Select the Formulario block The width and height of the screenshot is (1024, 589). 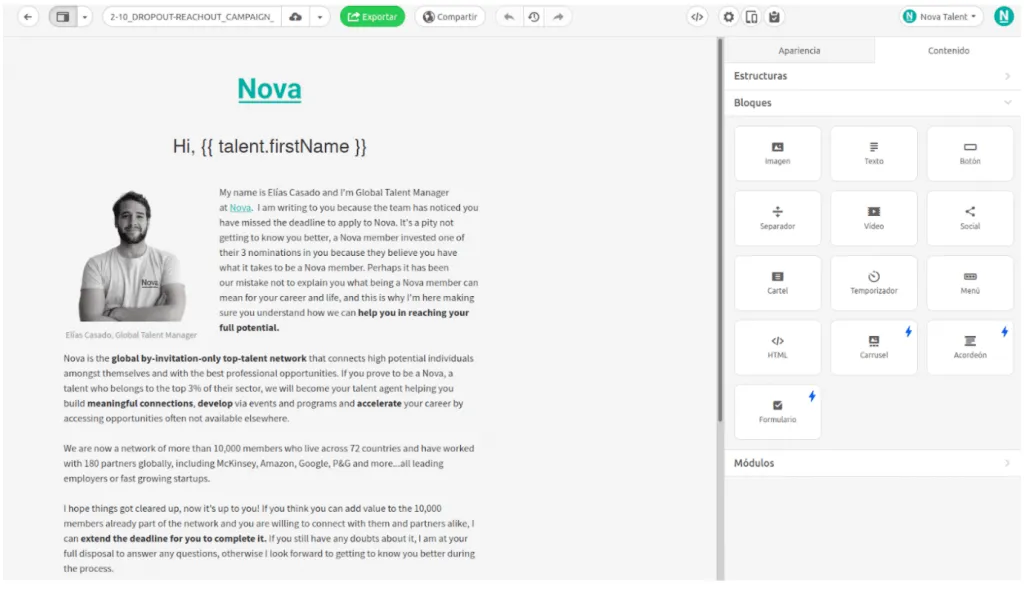[777, 412]
